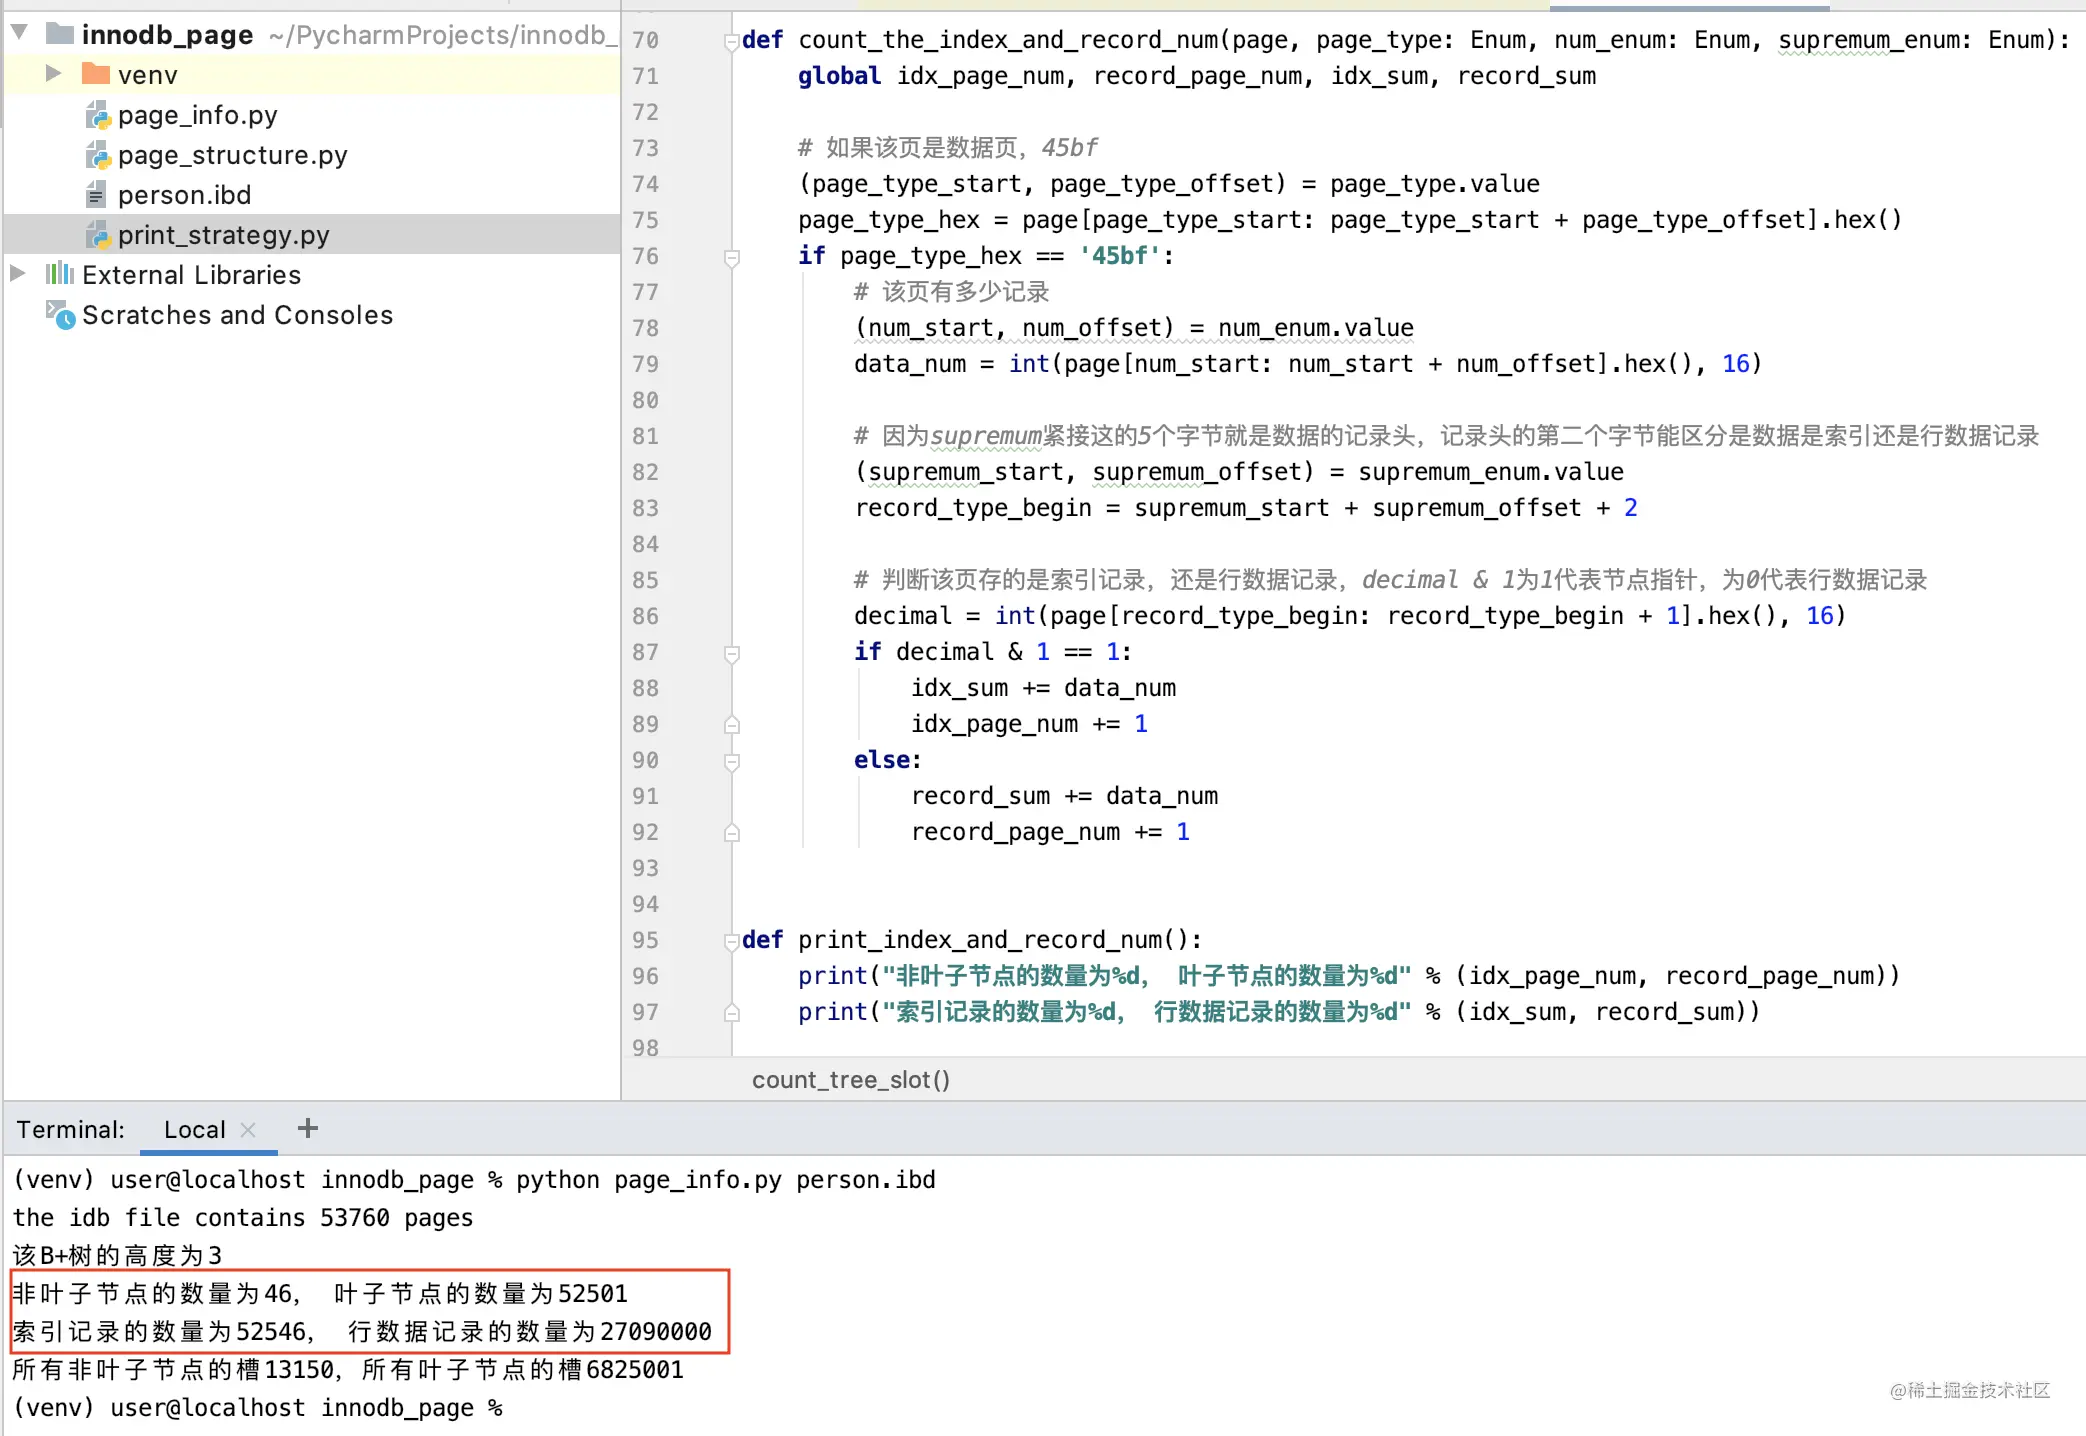2086x1436 pixels.
Task: Click the Scratches and Consoles icon
Action: pyautogui.click(x=60, y=314)
